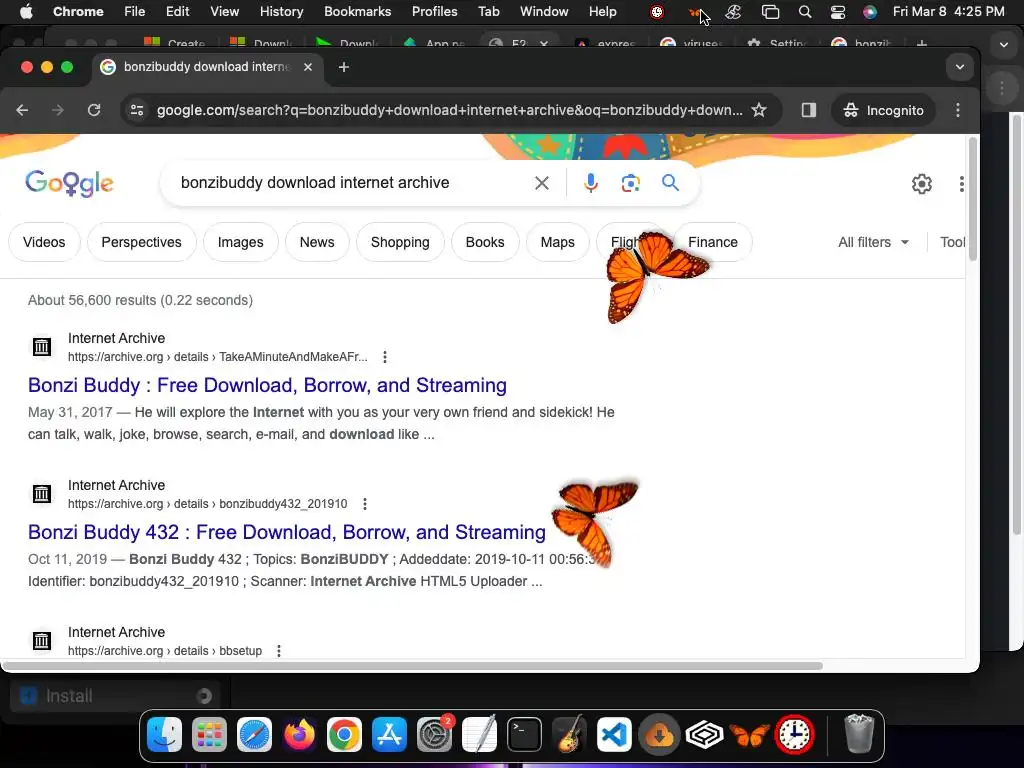The height and width of the screenshot is (768, 1024).
Task: Click the Google logo
Action: (69, 184)
